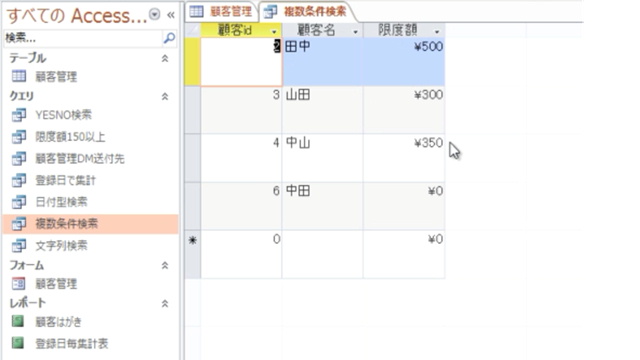
Task: Open the YESNO検索 query icon
Action: point(19,115)
